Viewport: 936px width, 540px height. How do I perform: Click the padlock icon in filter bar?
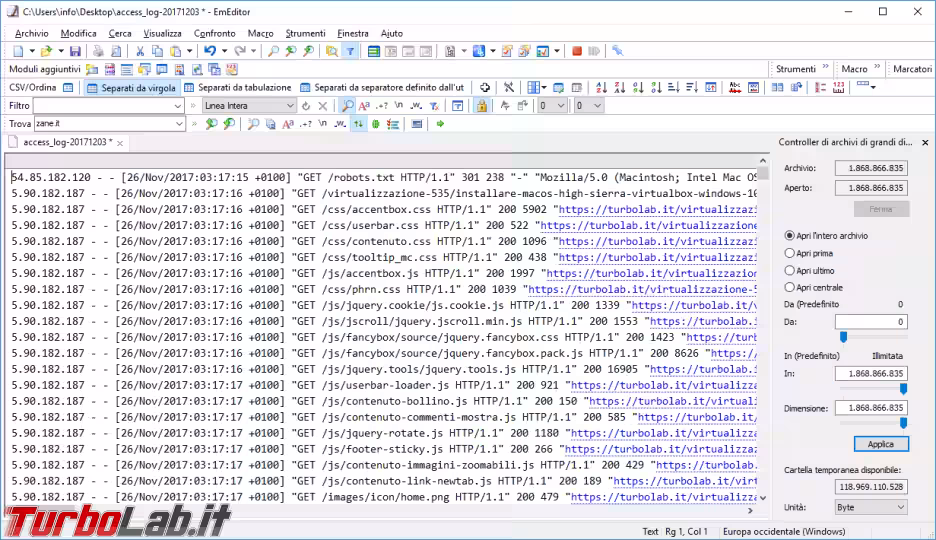pos(481,106)
